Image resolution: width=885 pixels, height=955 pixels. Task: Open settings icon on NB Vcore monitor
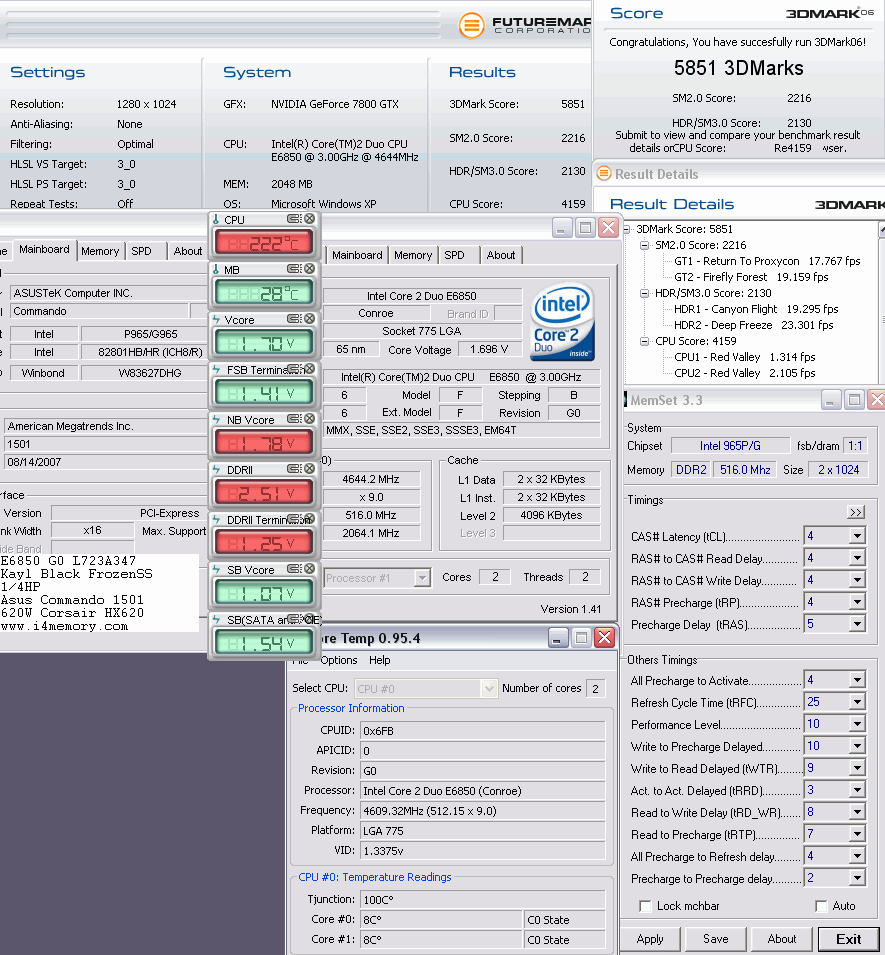294,418
